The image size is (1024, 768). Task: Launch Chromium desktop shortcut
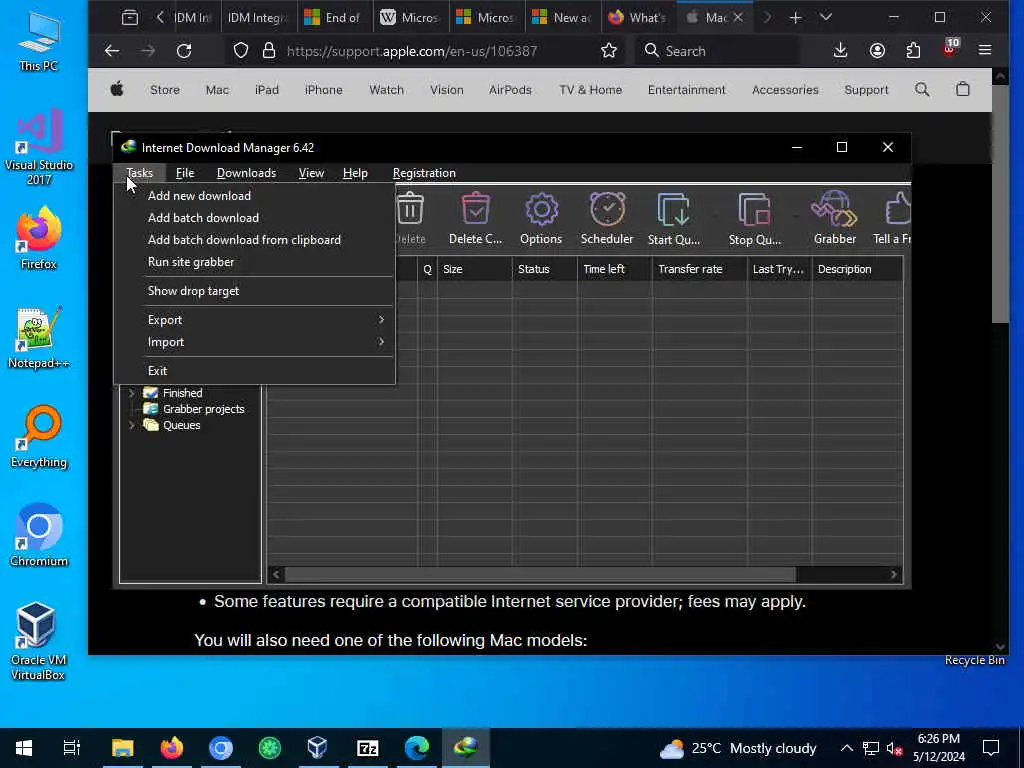tap(39, 536)
